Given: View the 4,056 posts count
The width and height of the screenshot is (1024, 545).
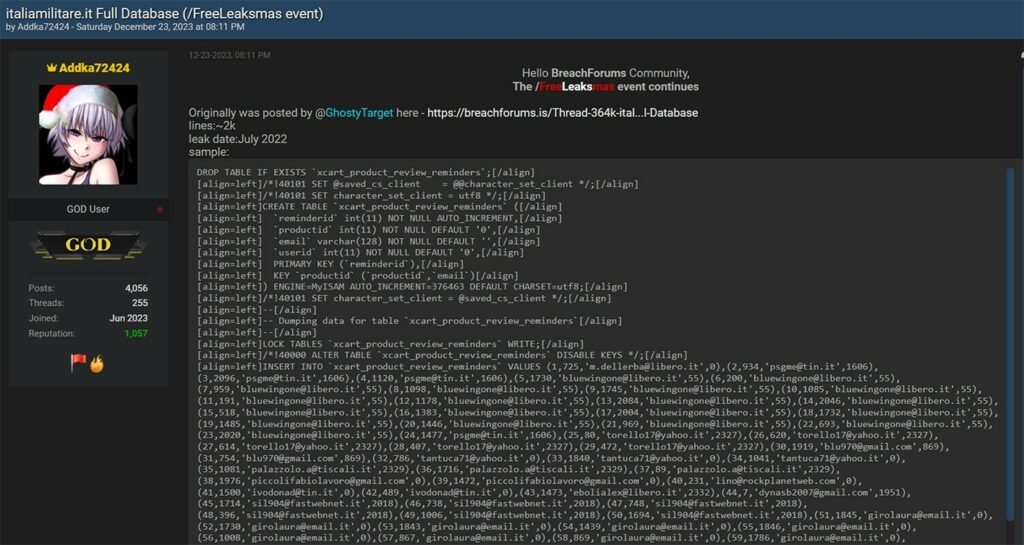Looking at the screenshot, I should 136,288.
